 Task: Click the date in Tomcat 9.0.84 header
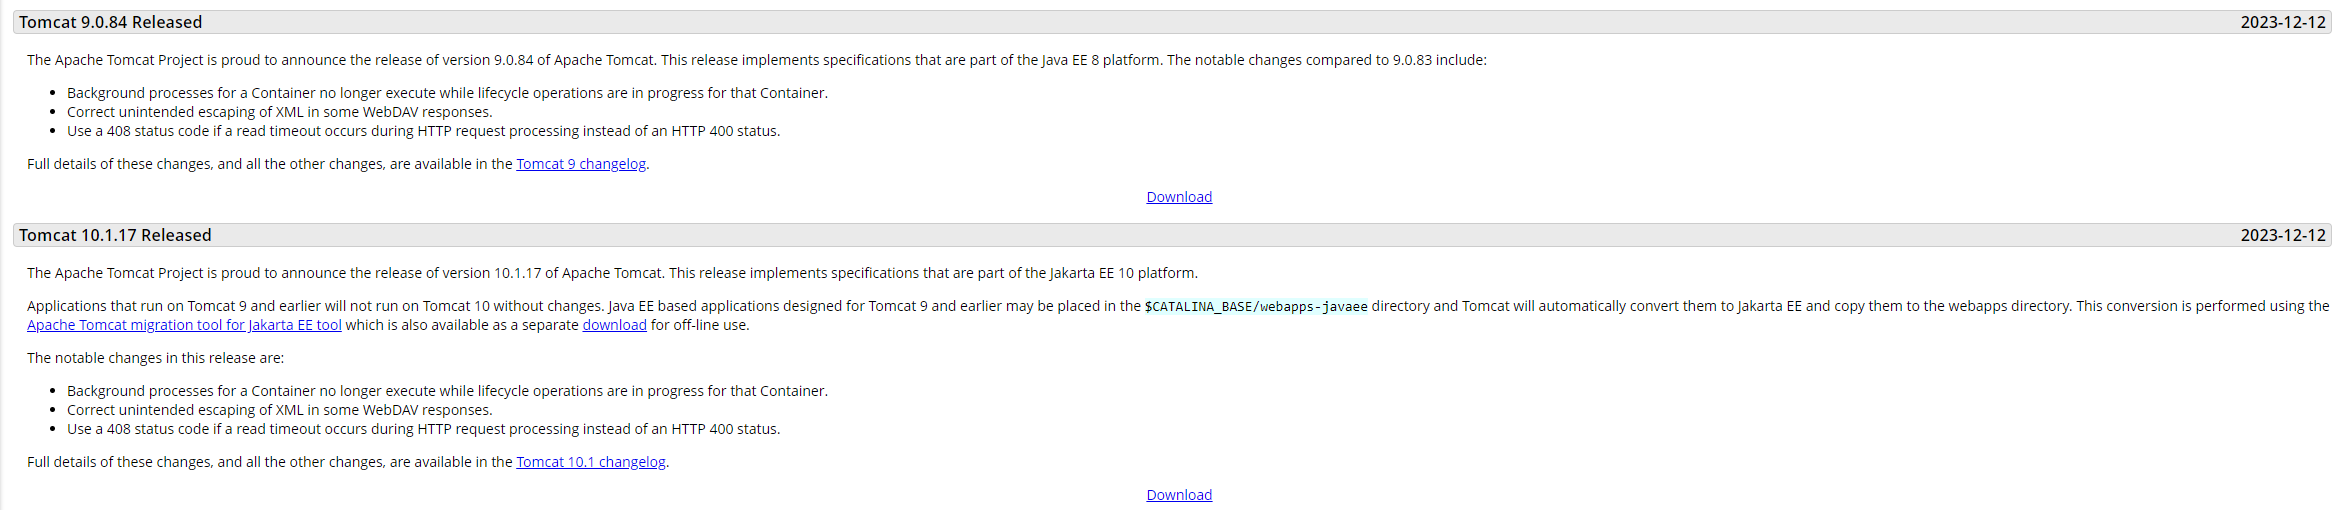click(2282, 22)
